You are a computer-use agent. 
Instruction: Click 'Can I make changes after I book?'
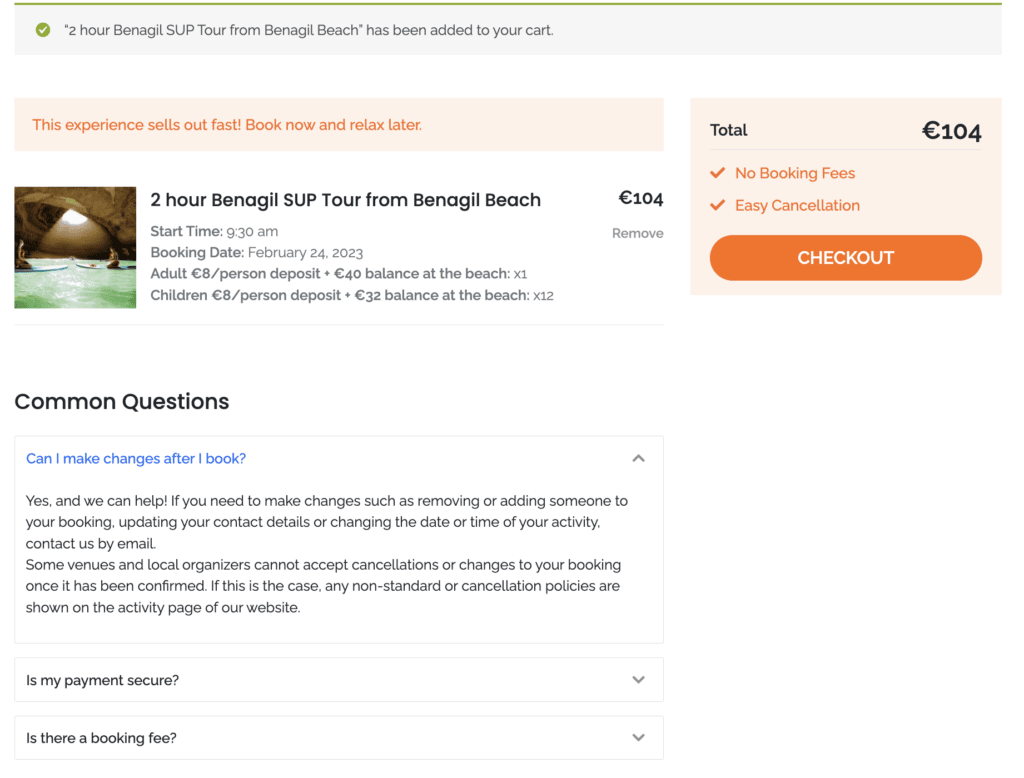[136, 459]
